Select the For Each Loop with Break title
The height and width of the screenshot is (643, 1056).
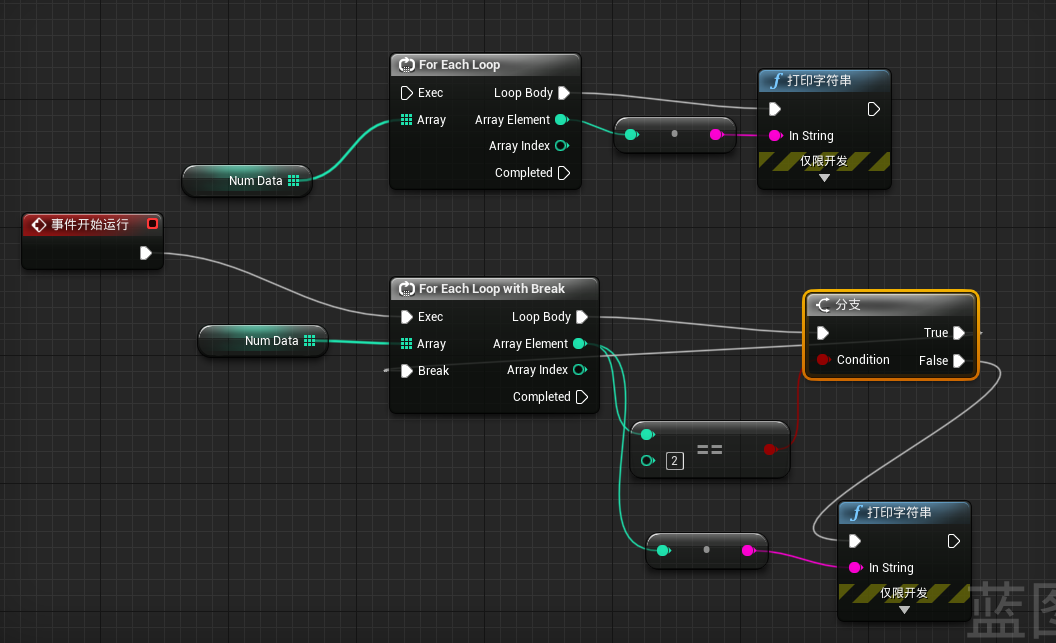click(x=491, y=289)
